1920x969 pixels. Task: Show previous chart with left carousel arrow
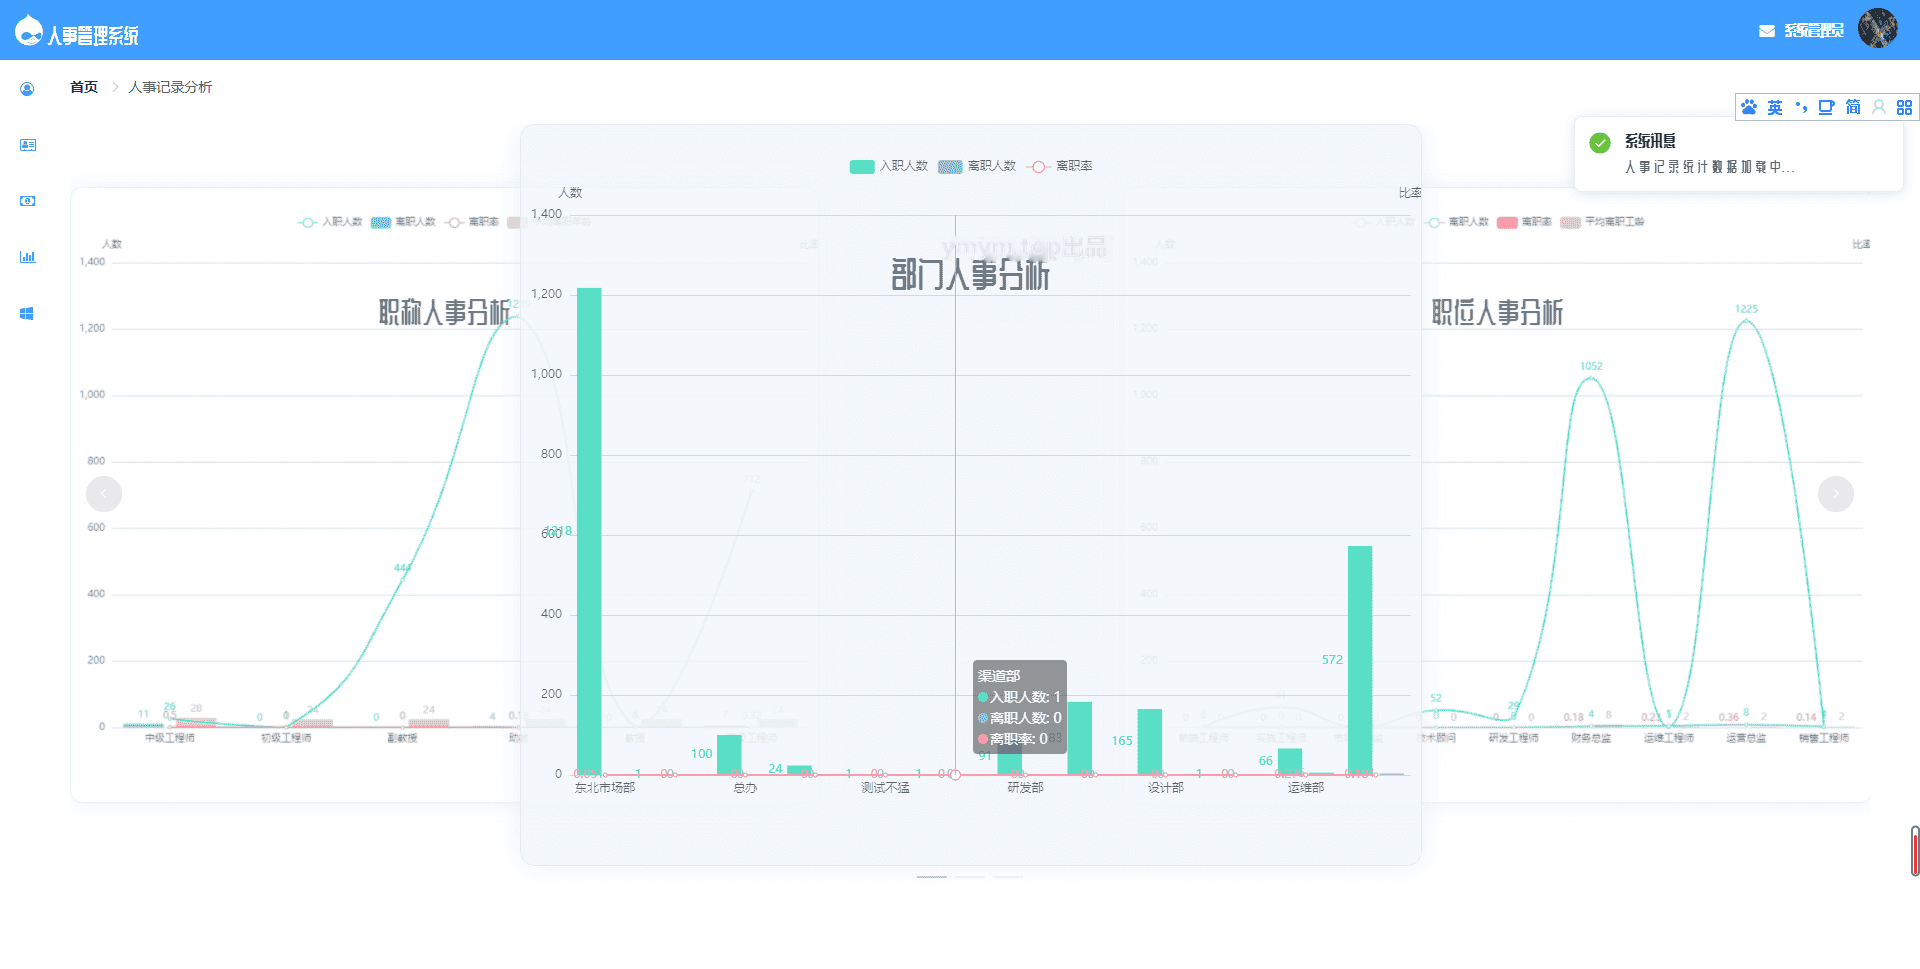pyautogui.click(x=104, y=494)
